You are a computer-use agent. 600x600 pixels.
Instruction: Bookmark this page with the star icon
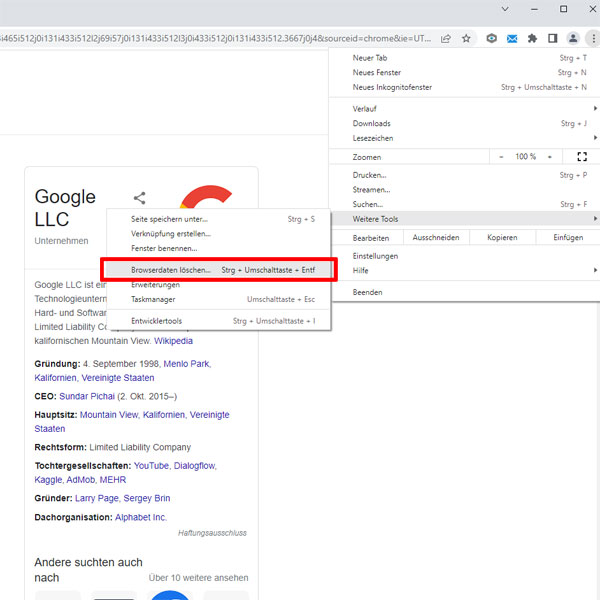[x=466, y=38]
